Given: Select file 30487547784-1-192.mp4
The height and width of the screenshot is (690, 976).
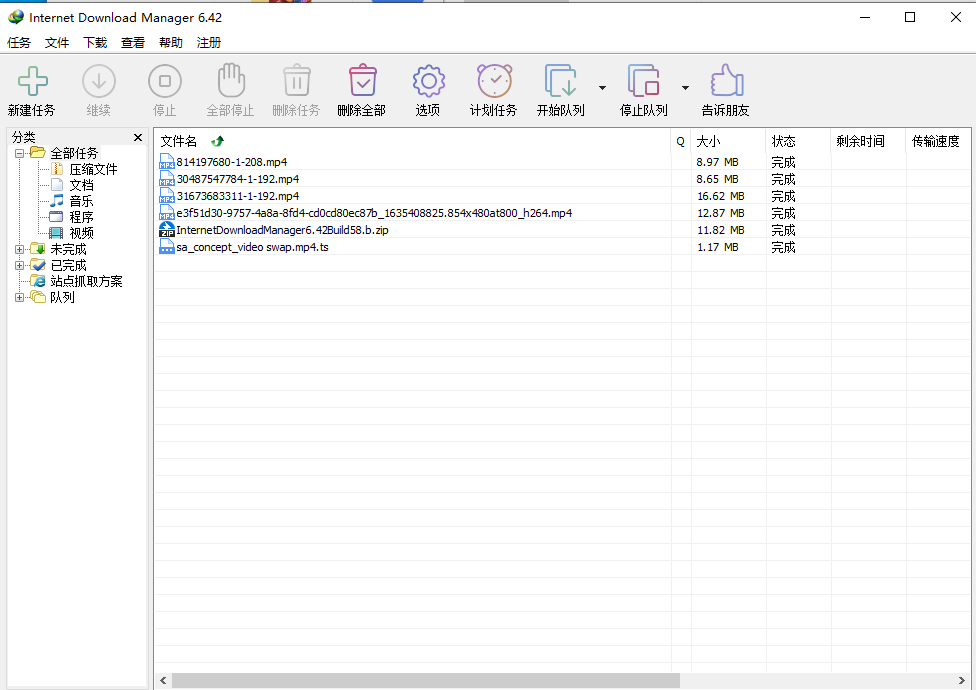Looking at the screenshot, I should [237, 179].
